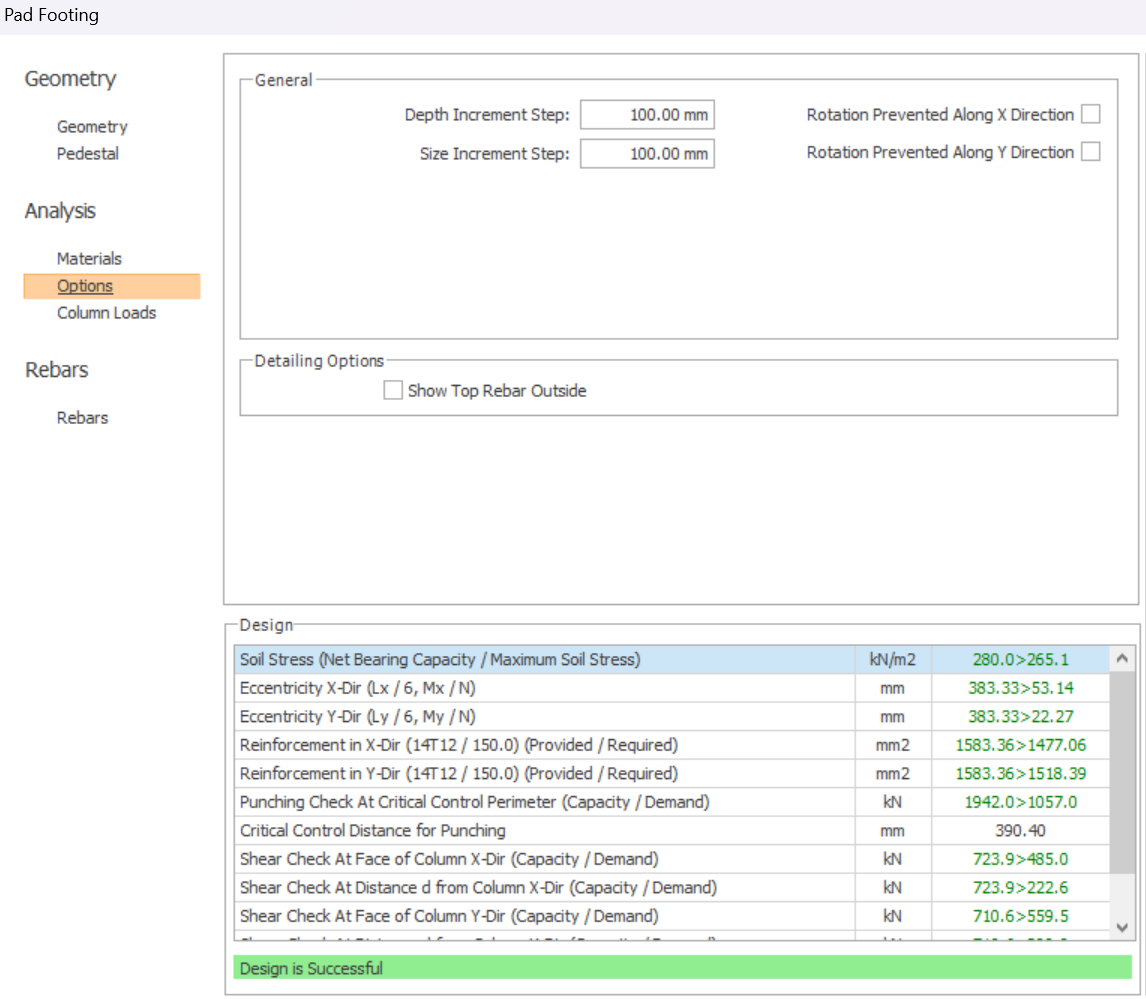Open the Rebars settings page

(x=82, y=418)
